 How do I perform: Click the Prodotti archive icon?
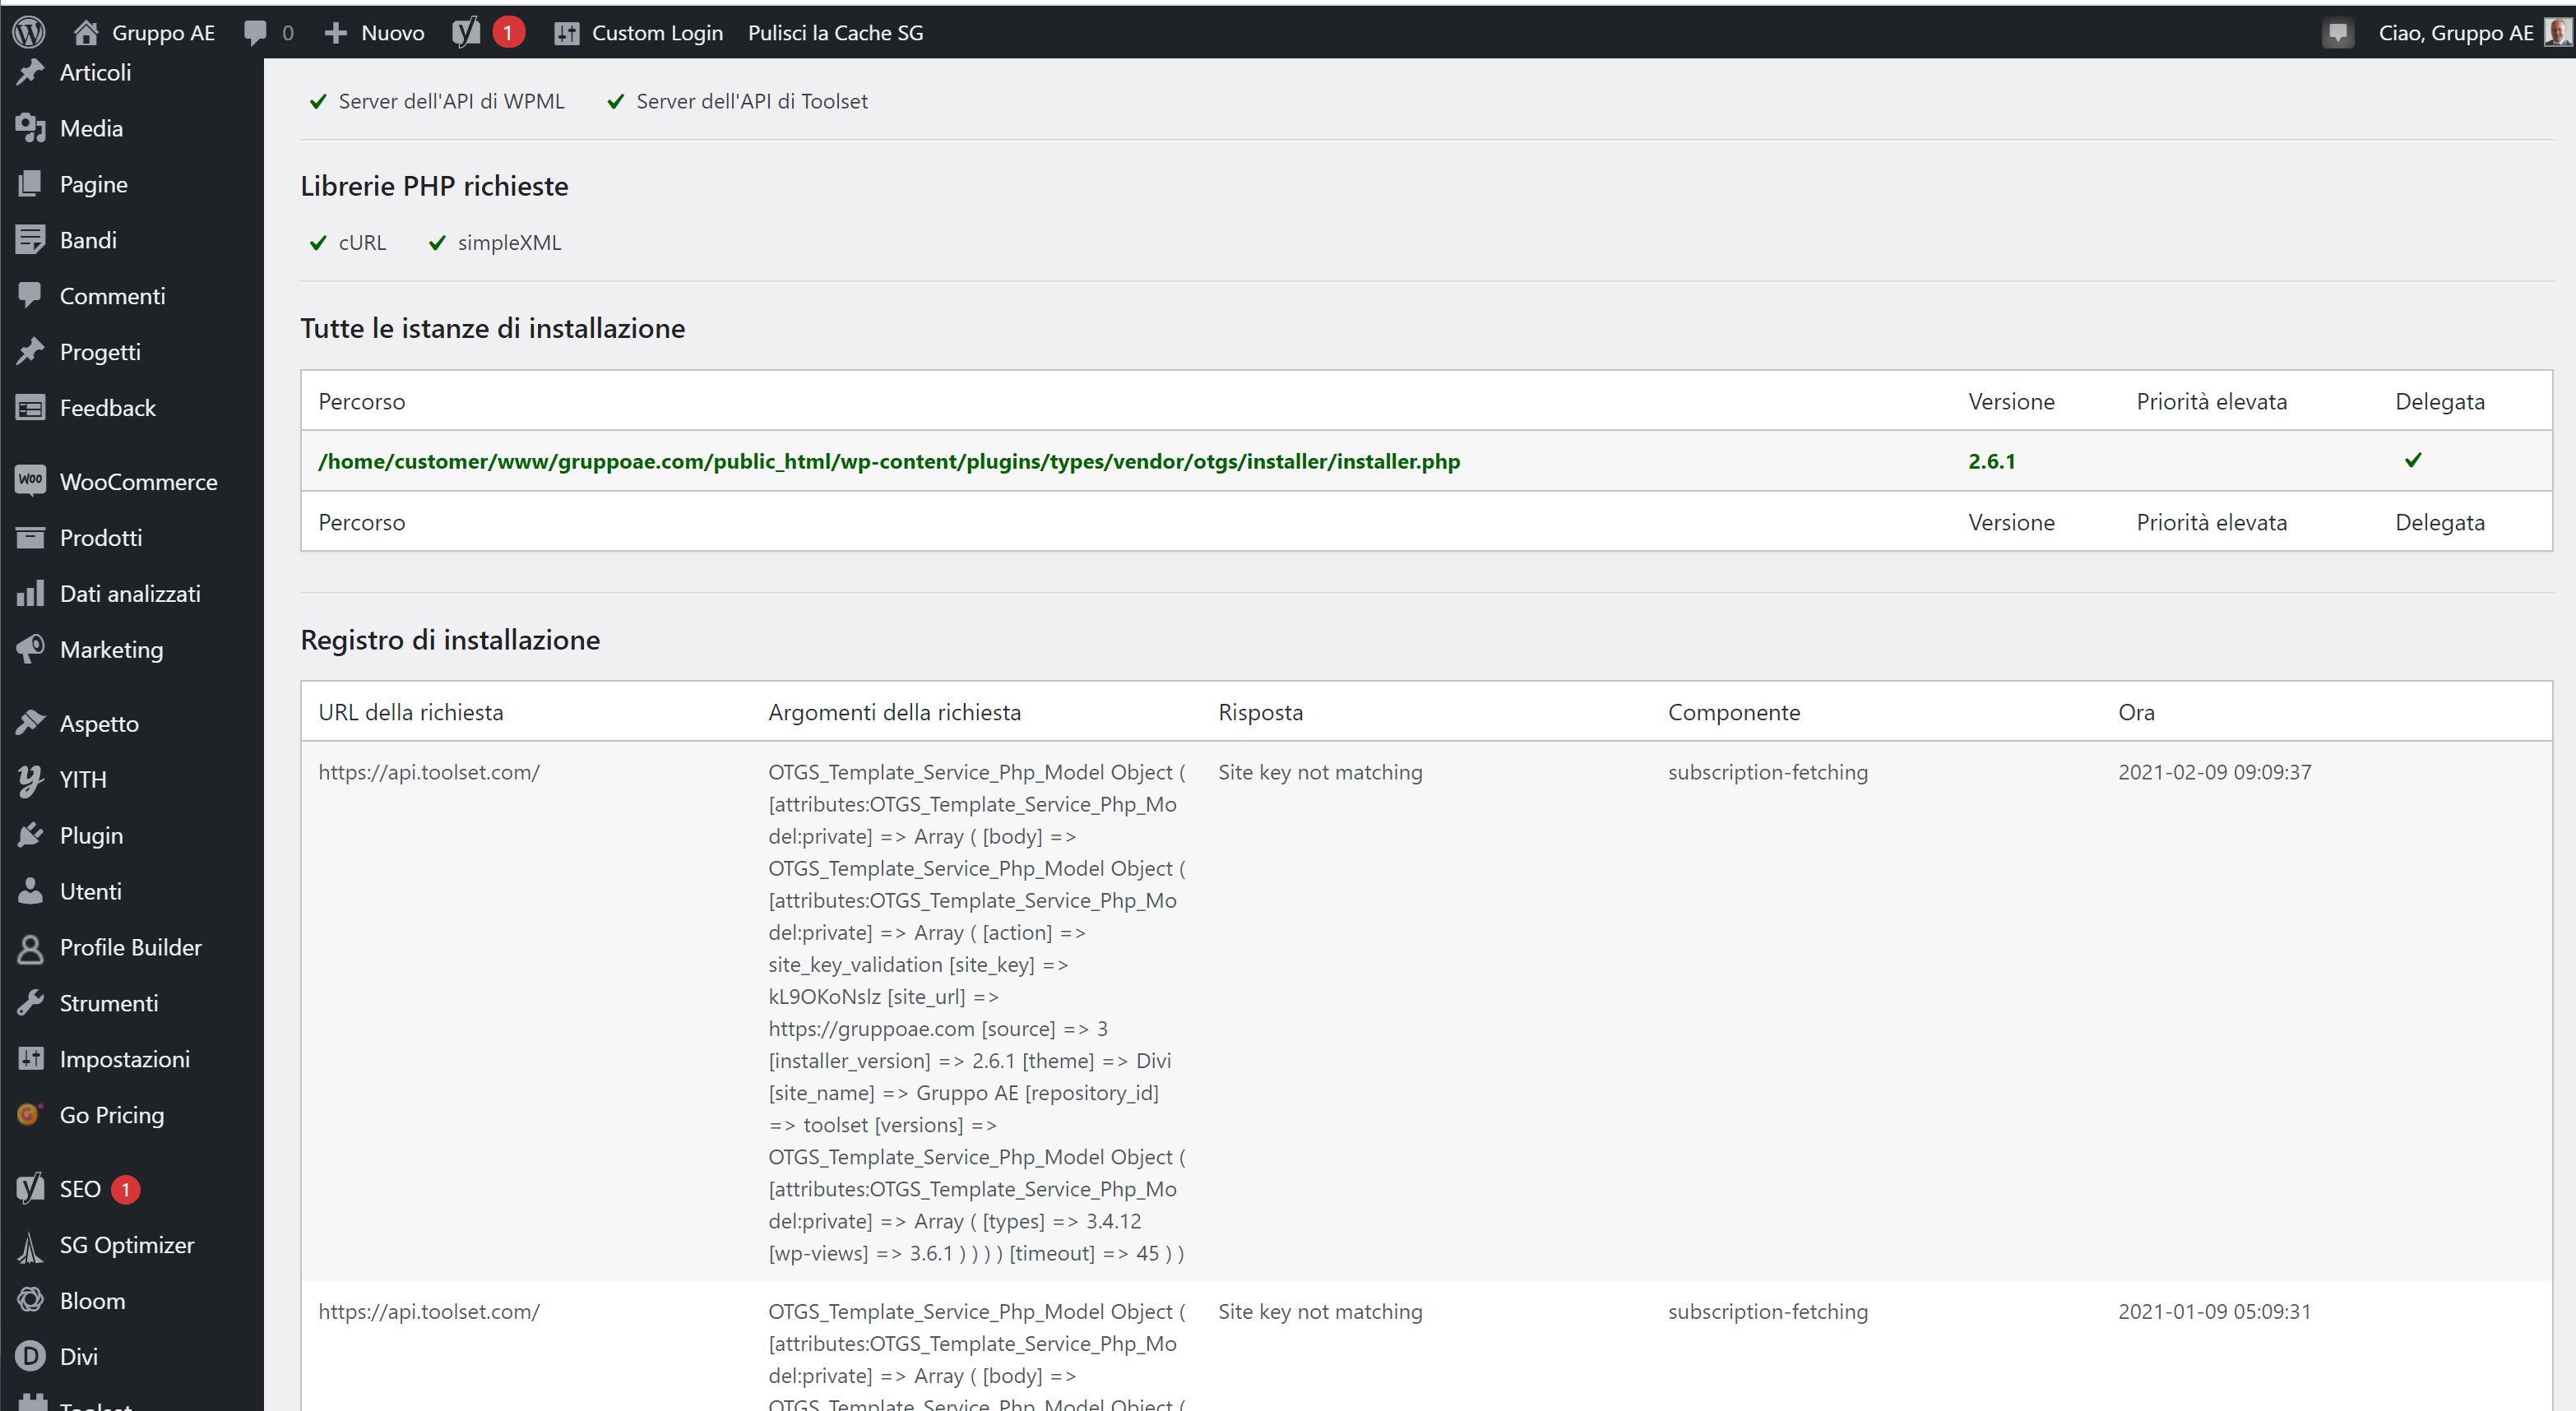tap(30, 538)
